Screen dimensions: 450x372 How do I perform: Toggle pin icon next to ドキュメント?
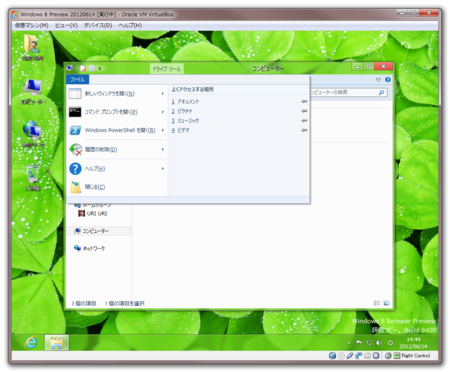(x=304, y=101)
